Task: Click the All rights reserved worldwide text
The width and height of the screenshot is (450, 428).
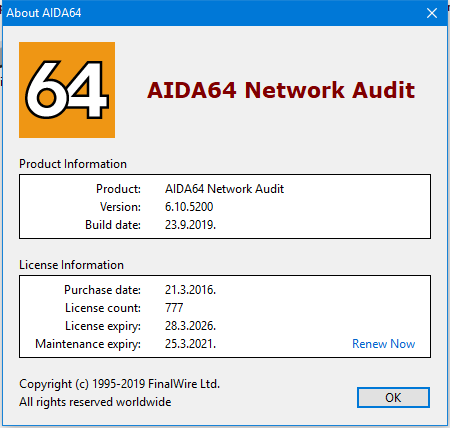Action: tap(95, 402)
